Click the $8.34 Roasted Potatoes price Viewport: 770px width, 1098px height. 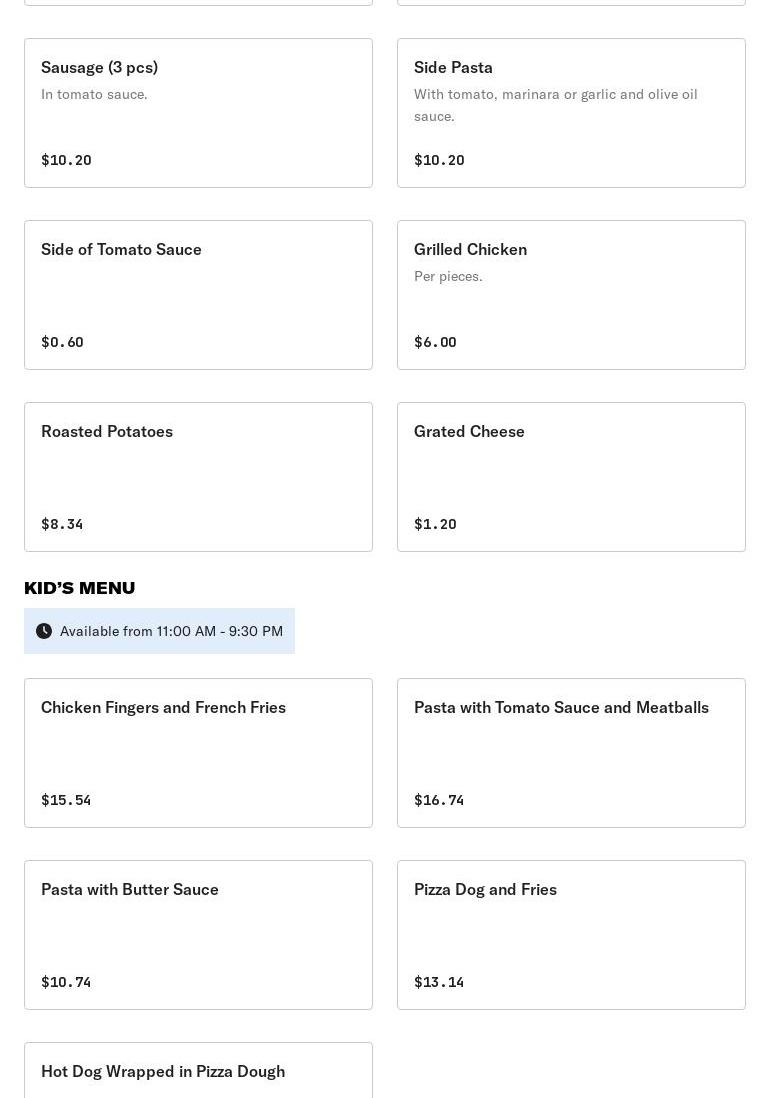pyautogui.click(x=62, y=524)
